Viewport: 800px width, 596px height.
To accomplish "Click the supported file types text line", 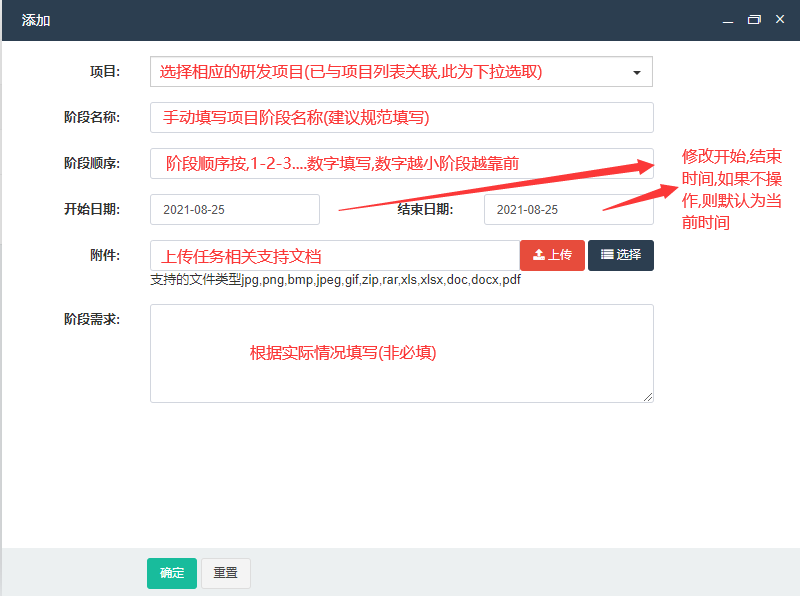I will pos(335,280).
